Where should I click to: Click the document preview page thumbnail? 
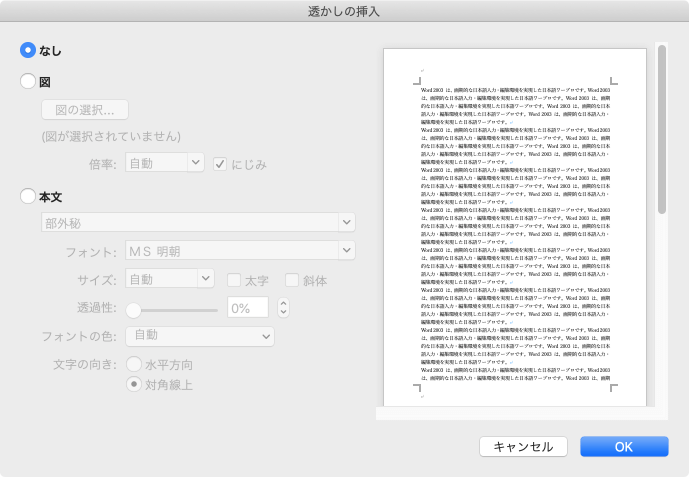point(515,227)
